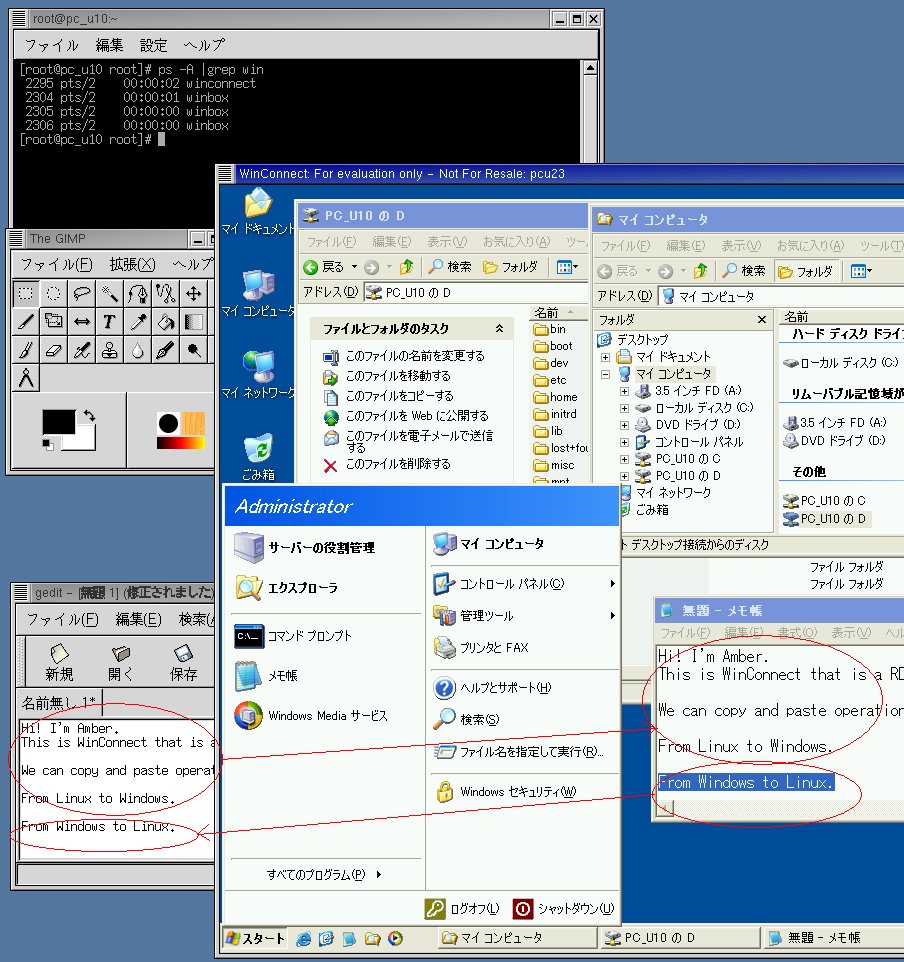Image resolution: width=904 pixels, height=962 pixels.
Task: Switch to the 名前無し 1* tab in gedit
Action: tap(60, 702)
